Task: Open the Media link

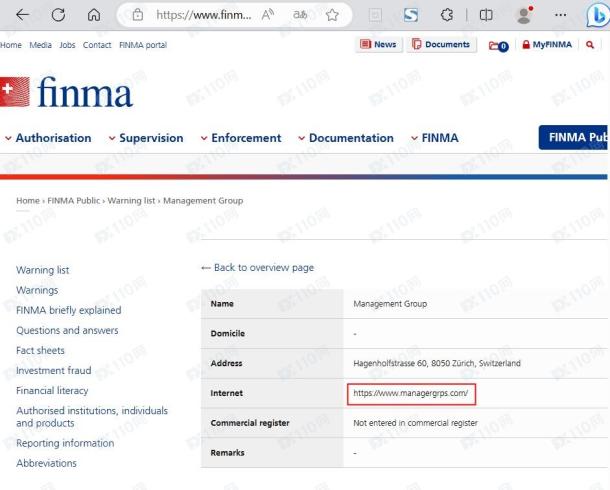Action: tap(40, 45)
